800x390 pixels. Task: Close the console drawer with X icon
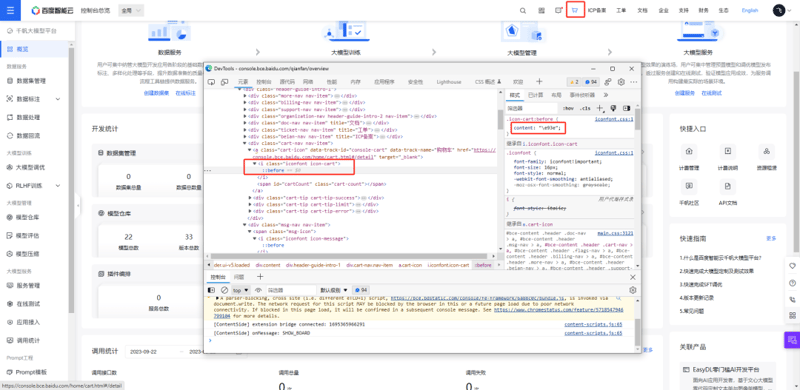pyautogui.click(x=633, y=277)
